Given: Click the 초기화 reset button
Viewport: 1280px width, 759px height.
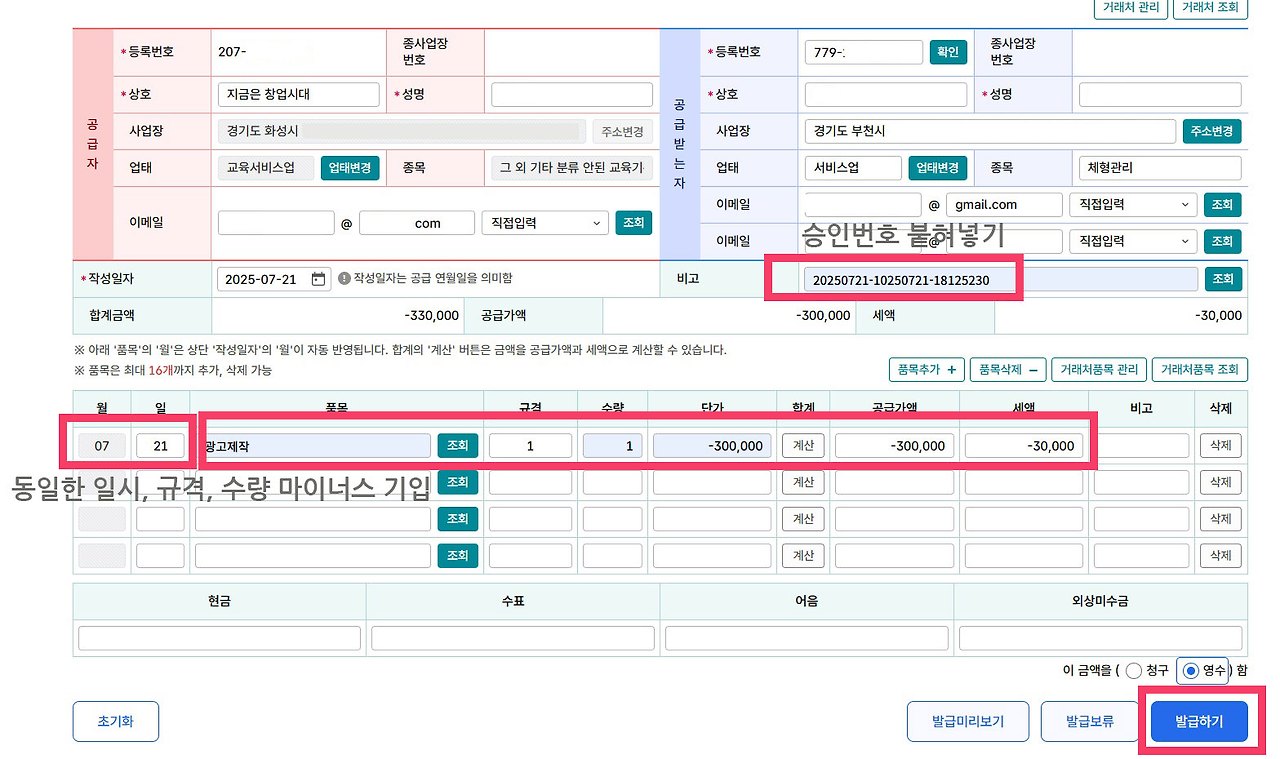Looking at the screenshot, I should (x=115, y=720).
